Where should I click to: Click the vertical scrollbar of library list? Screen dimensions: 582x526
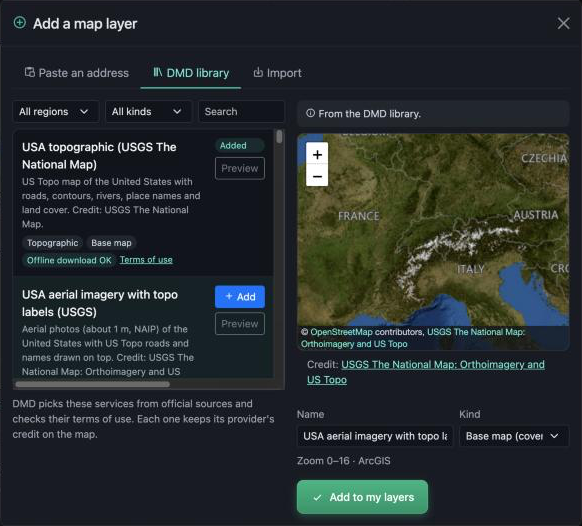click(279, 136)
